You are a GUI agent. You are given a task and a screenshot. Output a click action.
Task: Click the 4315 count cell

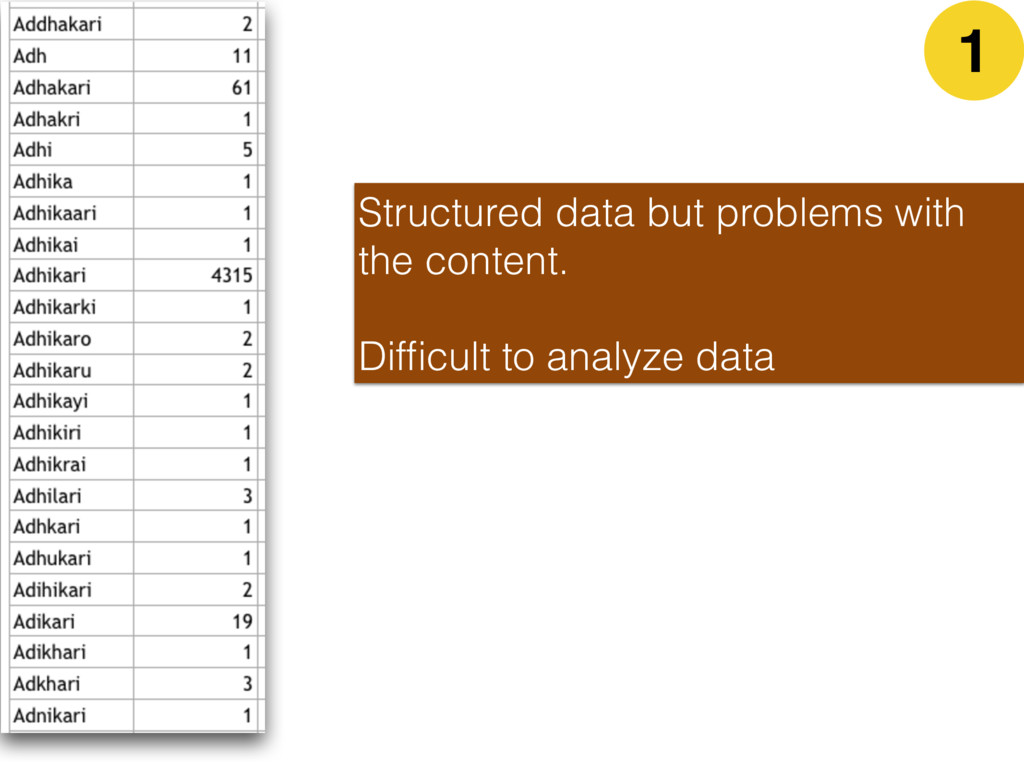(196, 276)
